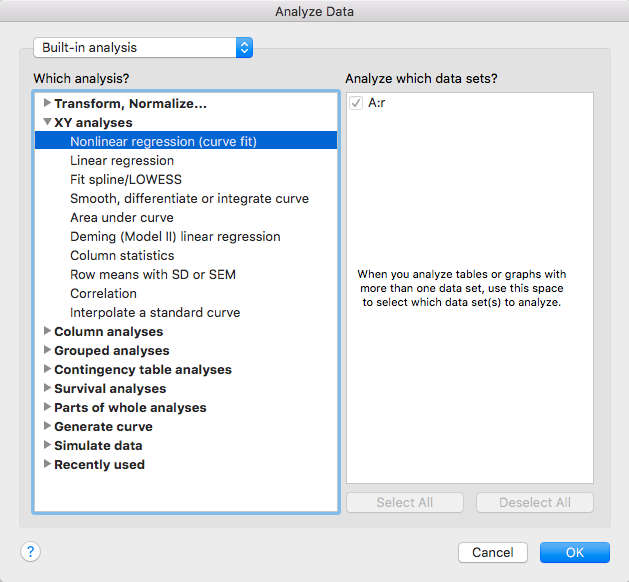Image resolution: width=629 pixels, height=582 pixels.
Task: Expand the Survival analyses section
Action: point(47,388)
